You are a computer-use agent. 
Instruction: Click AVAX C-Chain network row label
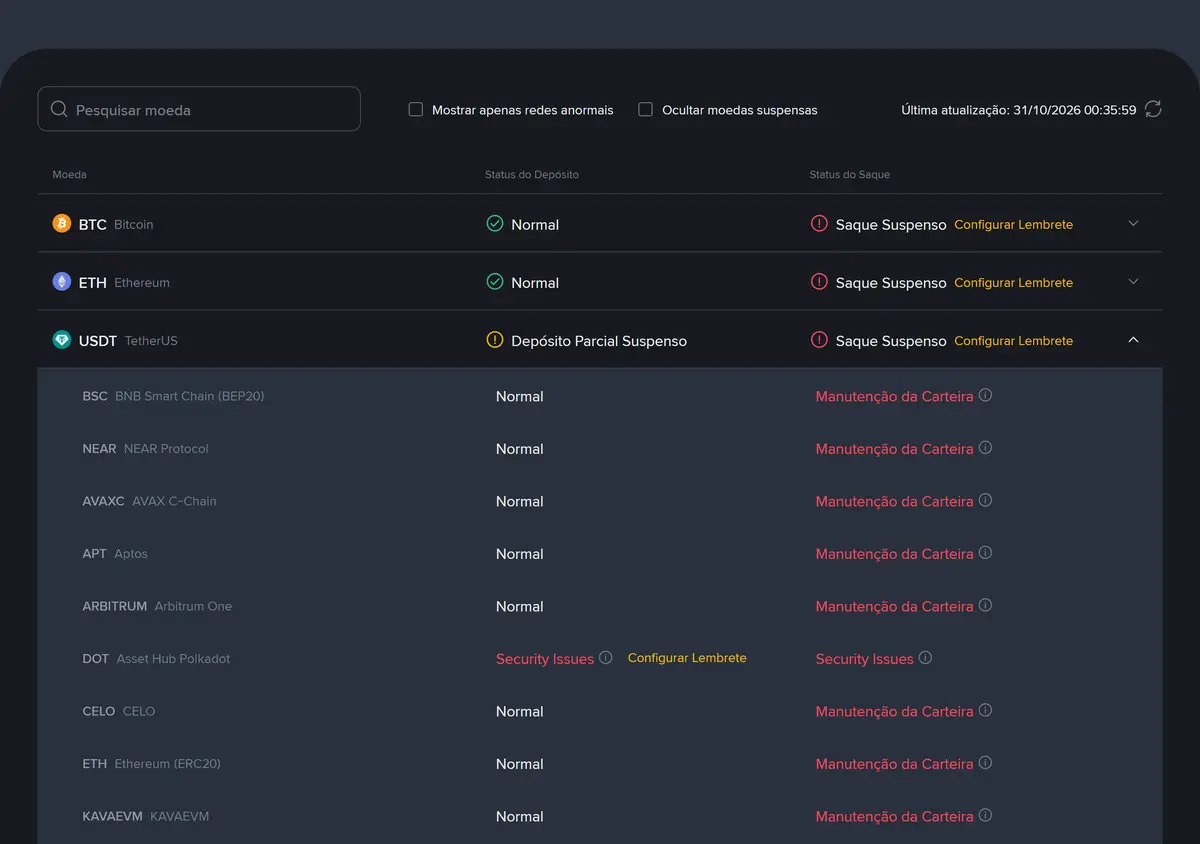point(149,501)
